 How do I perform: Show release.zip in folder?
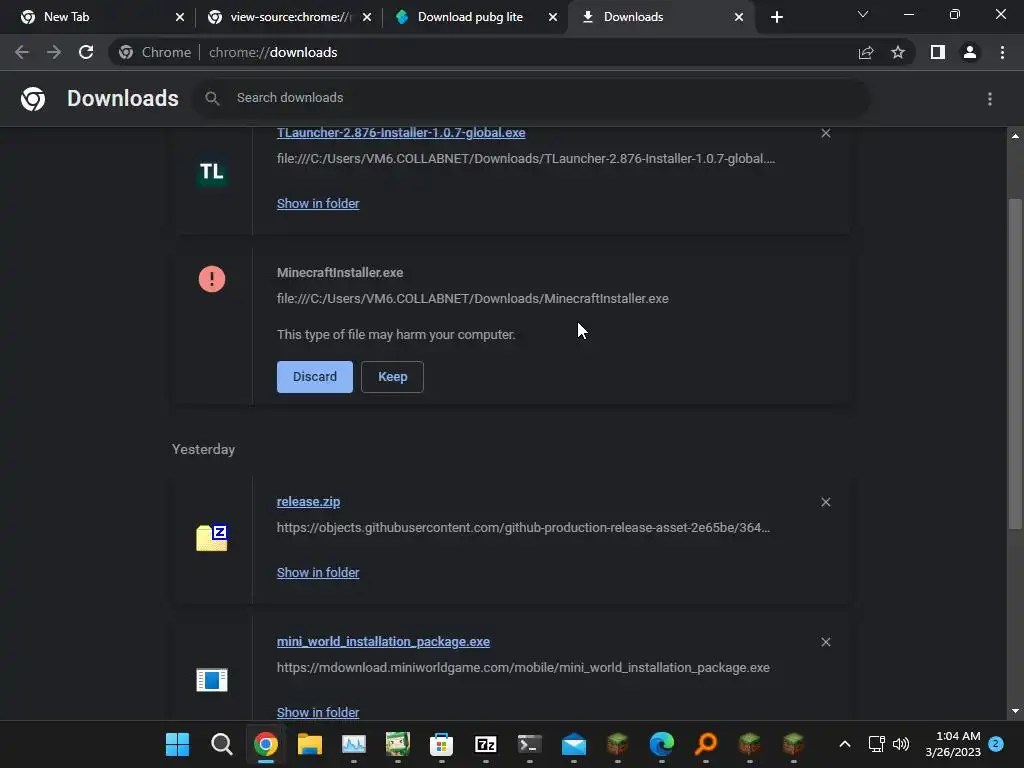coord(318,572)
